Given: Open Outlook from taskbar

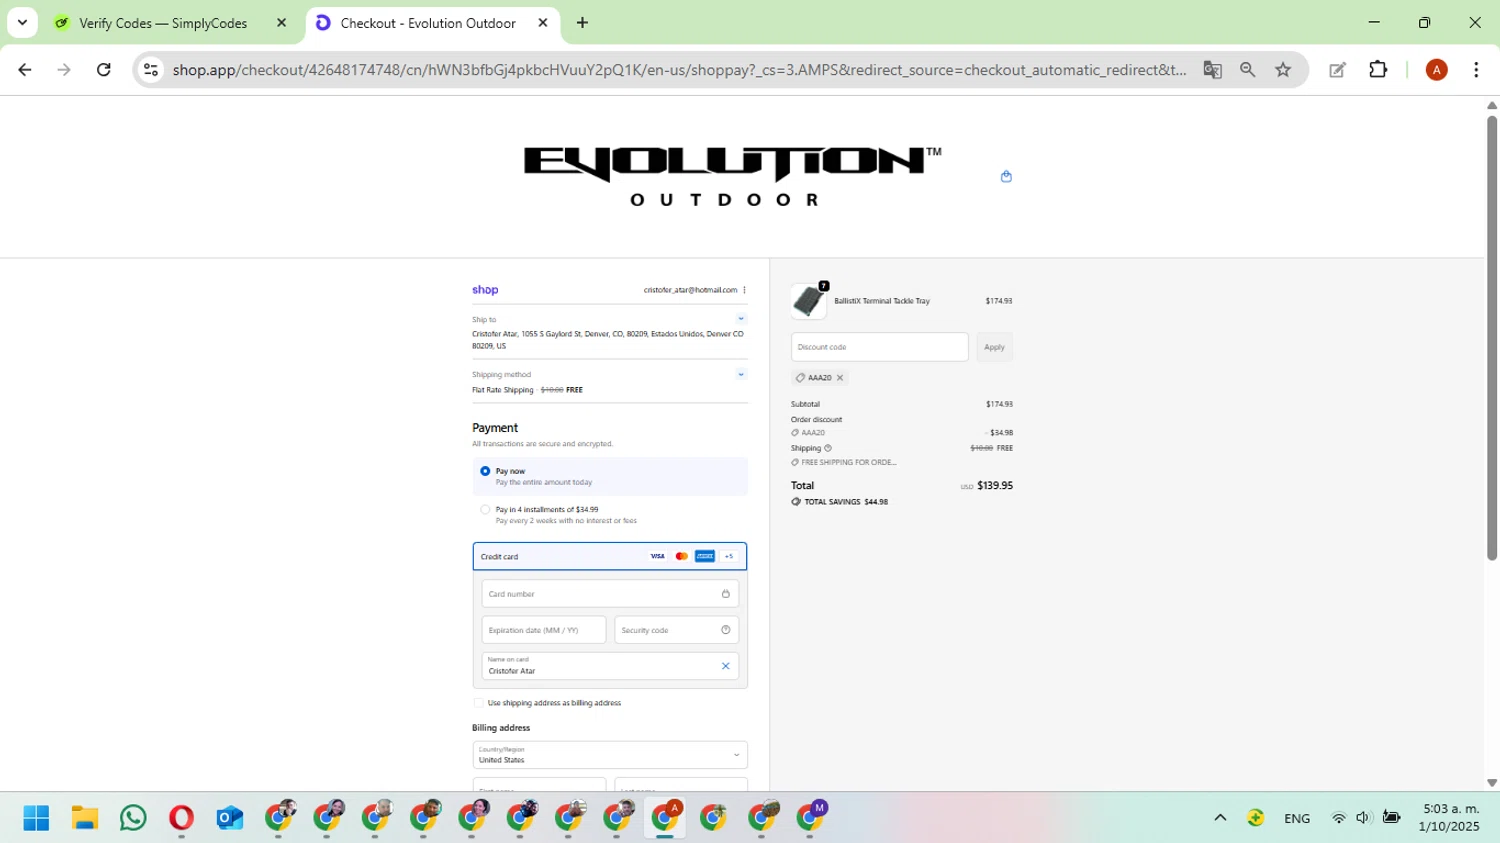Looking at the screenshot, I should 229,818.
